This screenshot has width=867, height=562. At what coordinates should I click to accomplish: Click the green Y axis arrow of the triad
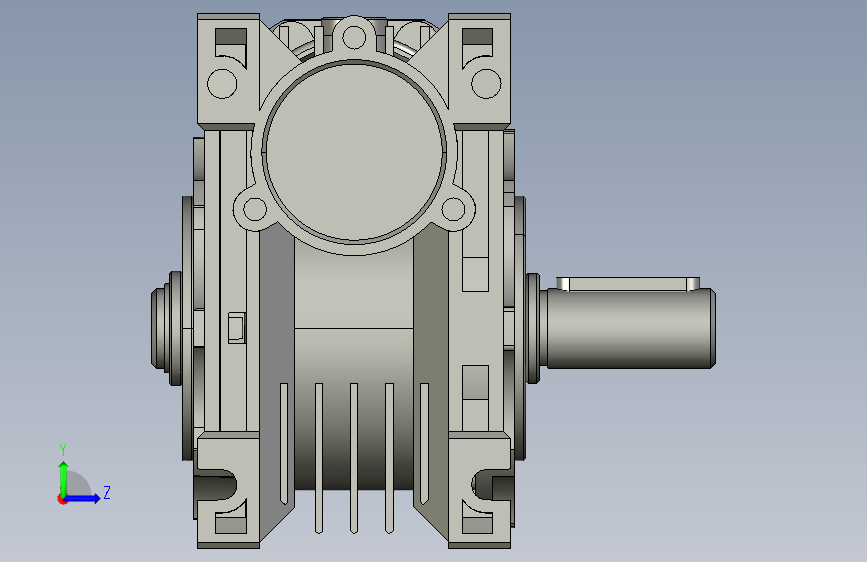click(64, 478)
